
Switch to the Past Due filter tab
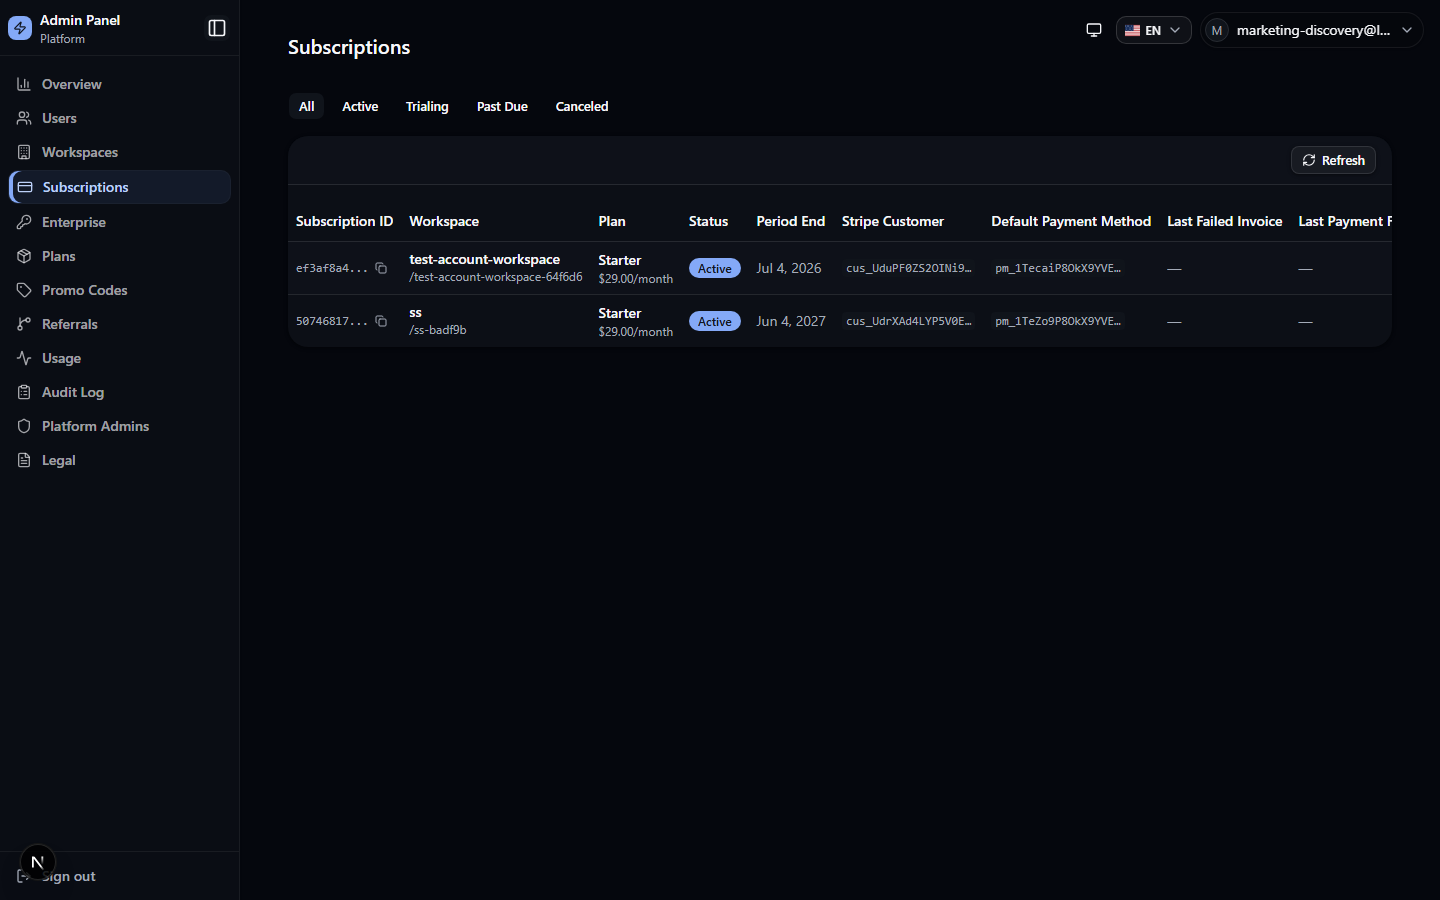[x=502, y=106]
